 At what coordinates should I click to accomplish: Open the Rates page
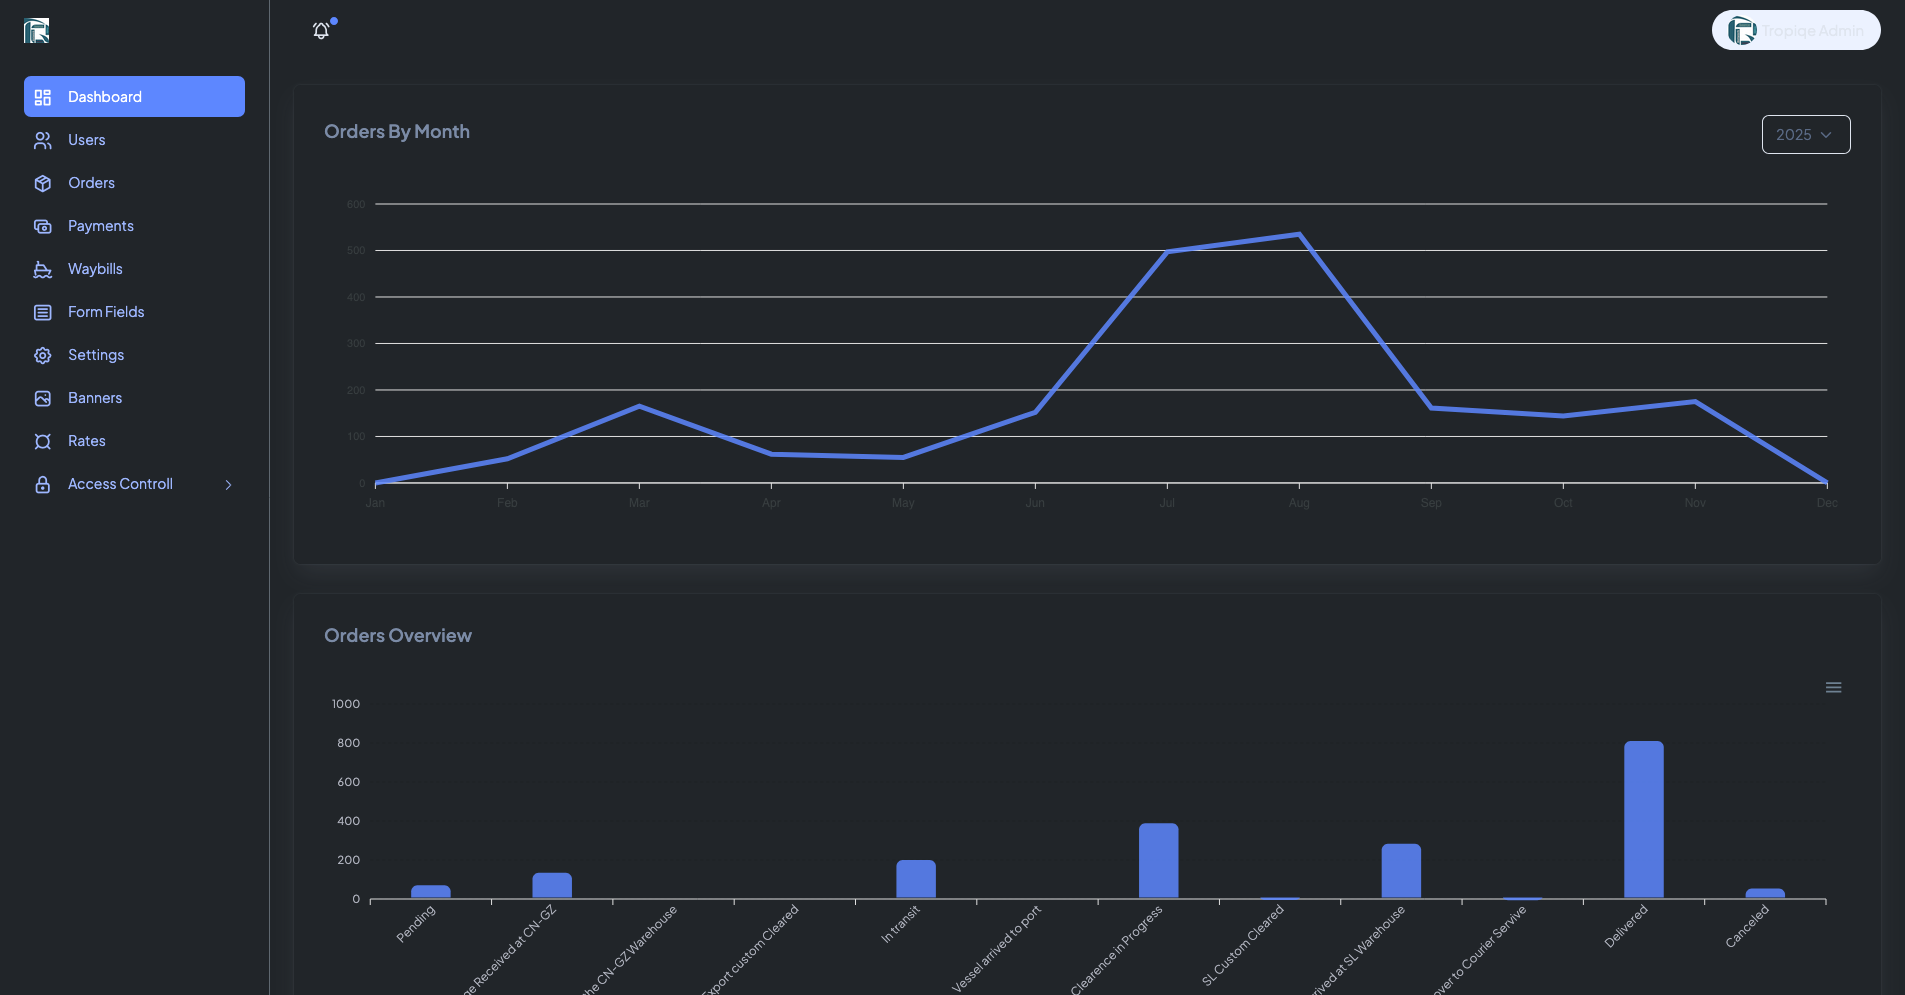[x=87, y=441]
